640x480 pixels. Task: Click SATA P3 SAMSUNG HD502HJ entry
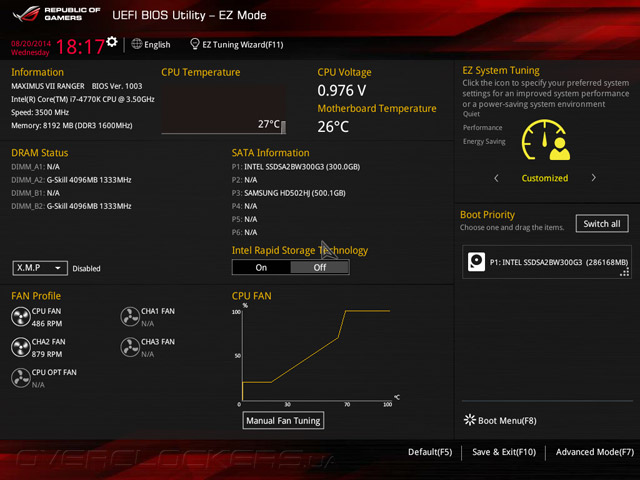pyautogui.click(x=289, y=193)
